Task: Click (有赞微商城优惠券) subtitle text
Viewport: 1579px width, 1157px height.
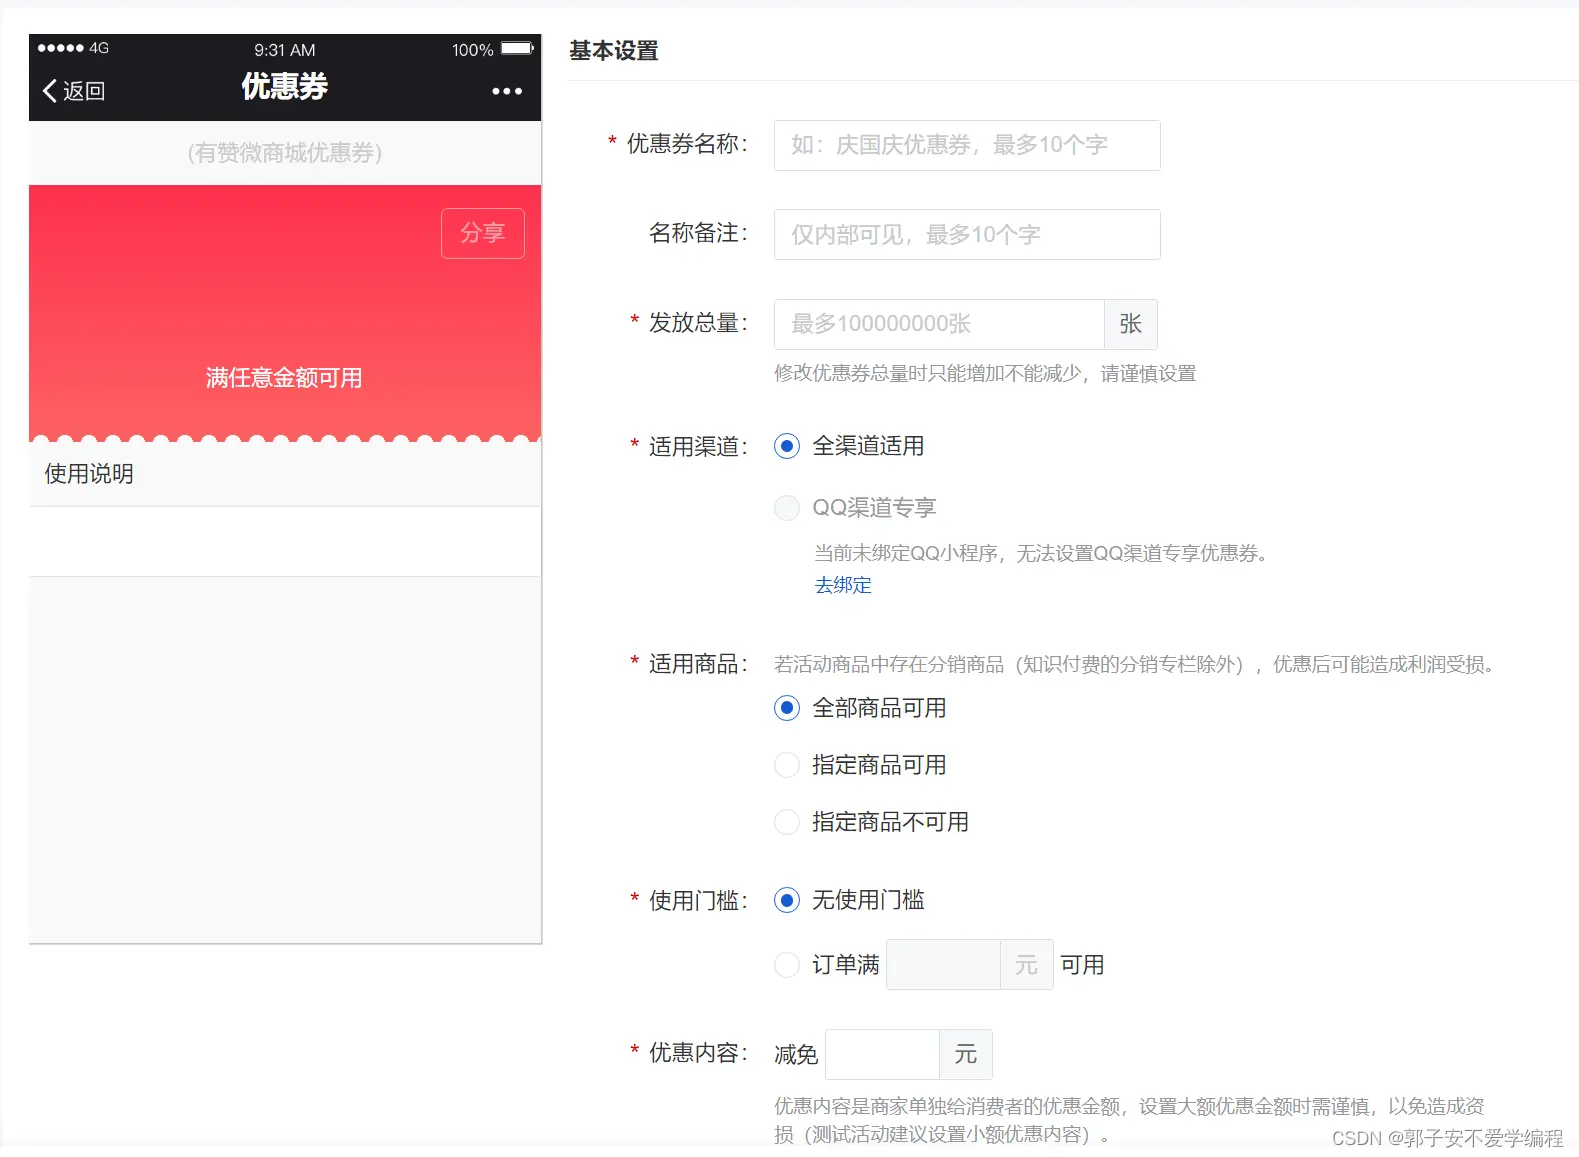Action: coord(285,153)
